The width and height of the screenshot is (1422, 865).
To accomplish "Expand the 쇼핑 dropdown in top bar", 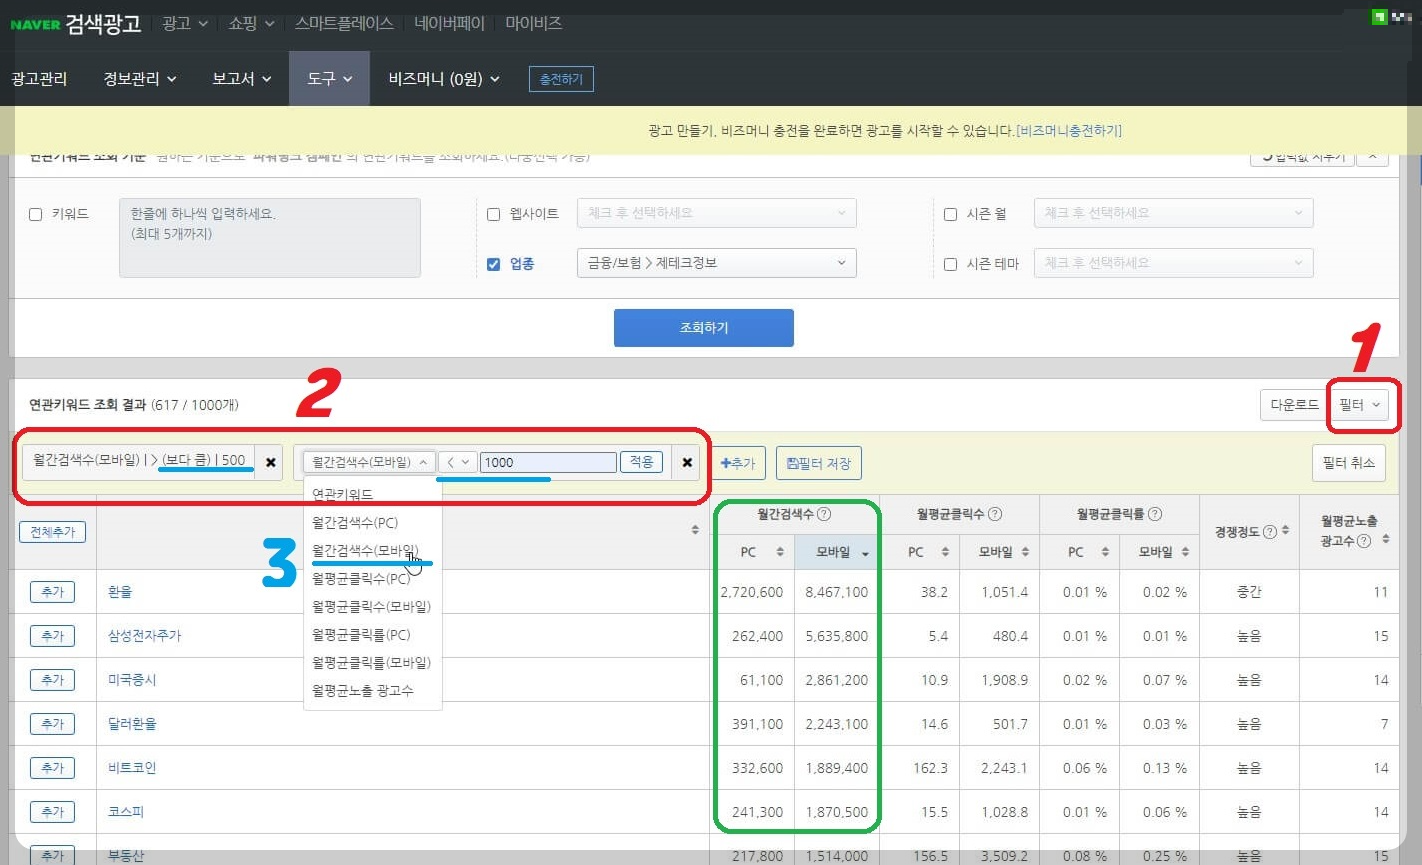I will pos(251,23).
